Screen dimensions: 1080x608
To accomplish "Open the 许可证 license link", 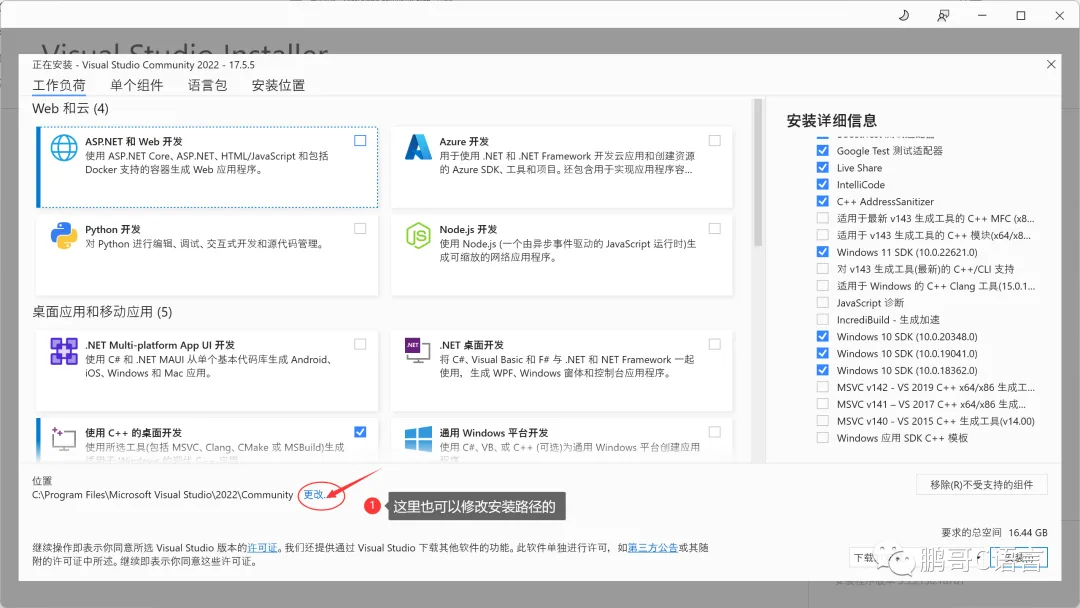I will click(262, 548).
